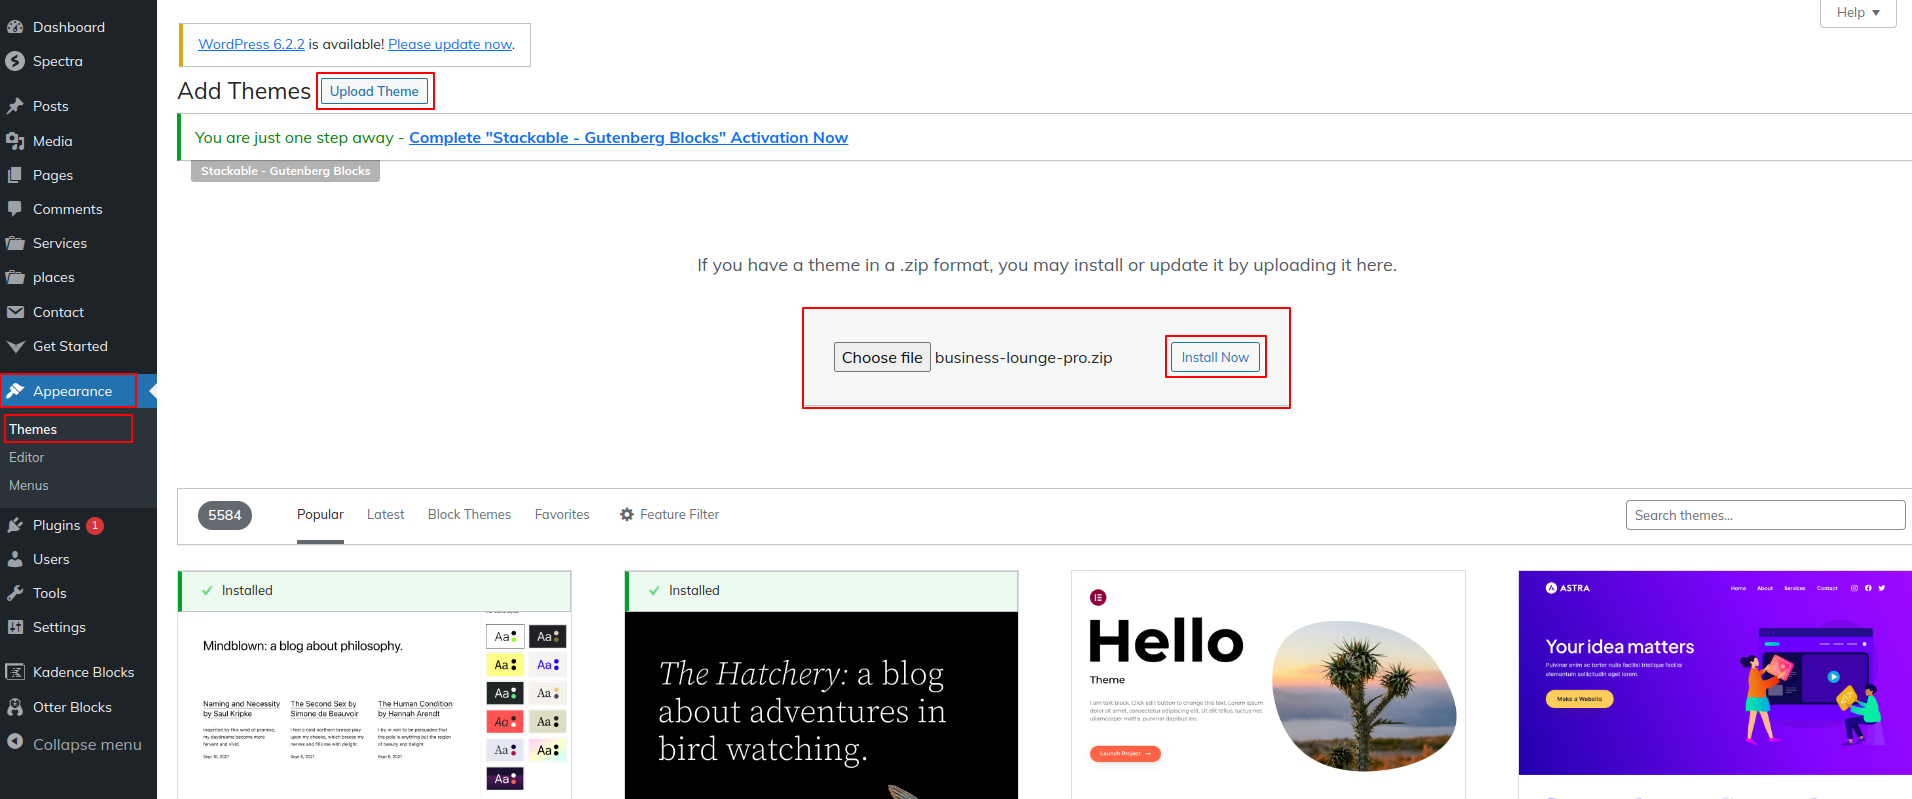This screenshot has width=1912, height=799.
Task: Click the Feature Filter gear icon
Action: click(x=627, y=514)
